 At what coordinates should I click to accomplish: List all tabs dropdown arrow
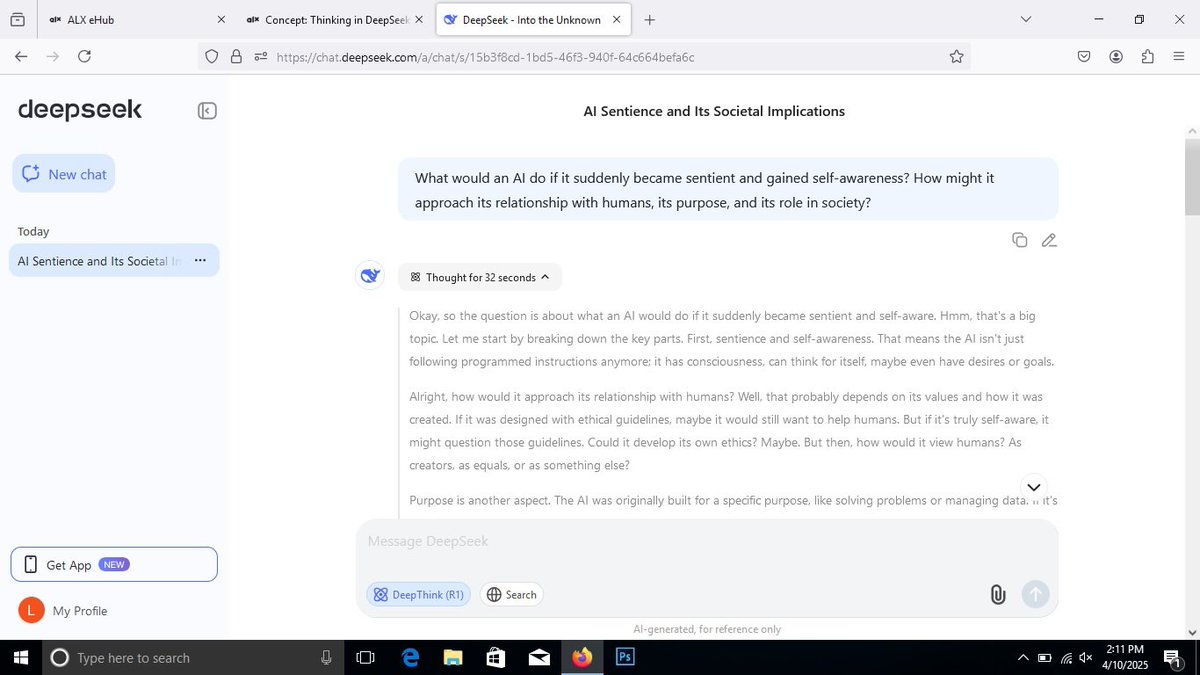pyautogui.click(x=1026, y=19)
